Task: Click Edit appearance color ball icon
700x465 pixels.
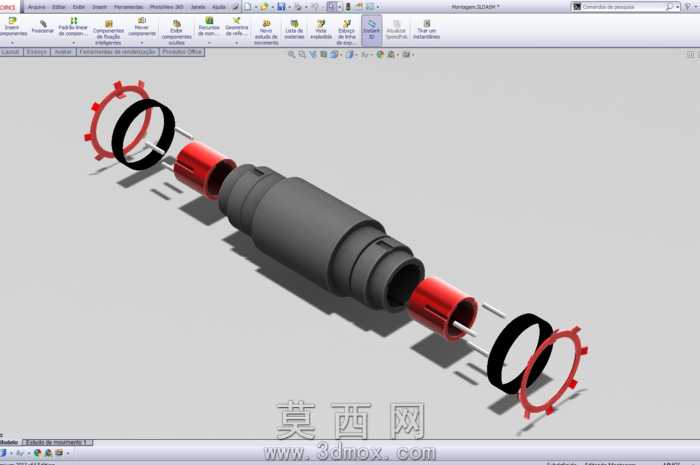Action: coord(380,54)
